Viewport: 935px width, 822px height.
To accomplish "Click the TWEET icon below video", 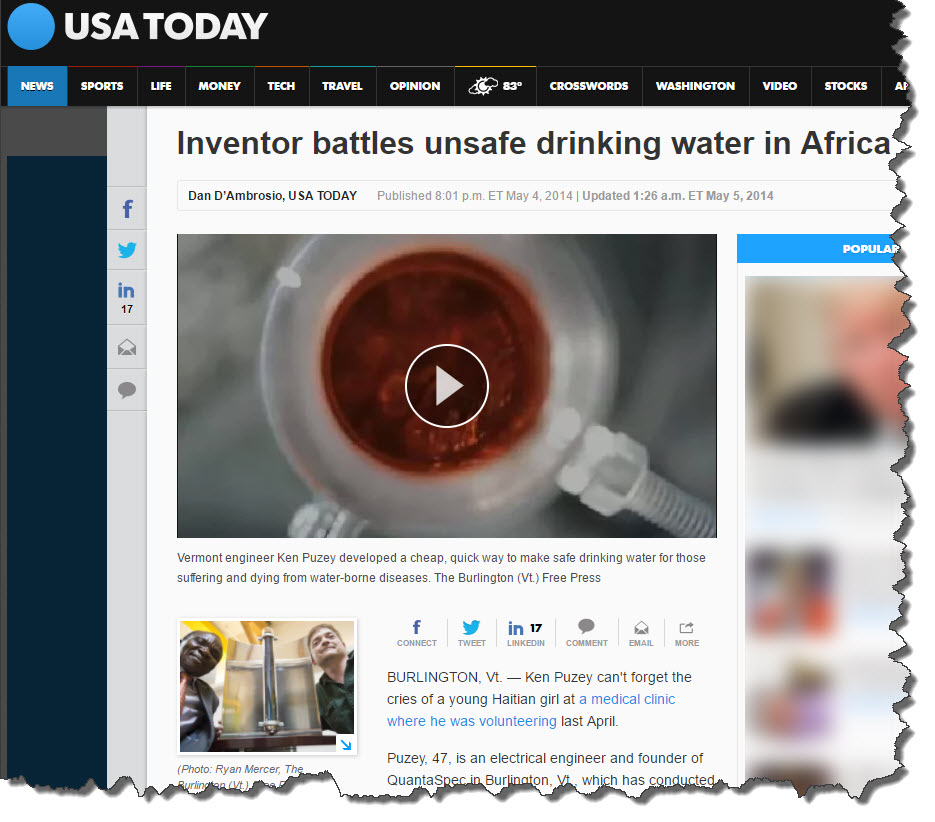I will click(472, 633).
